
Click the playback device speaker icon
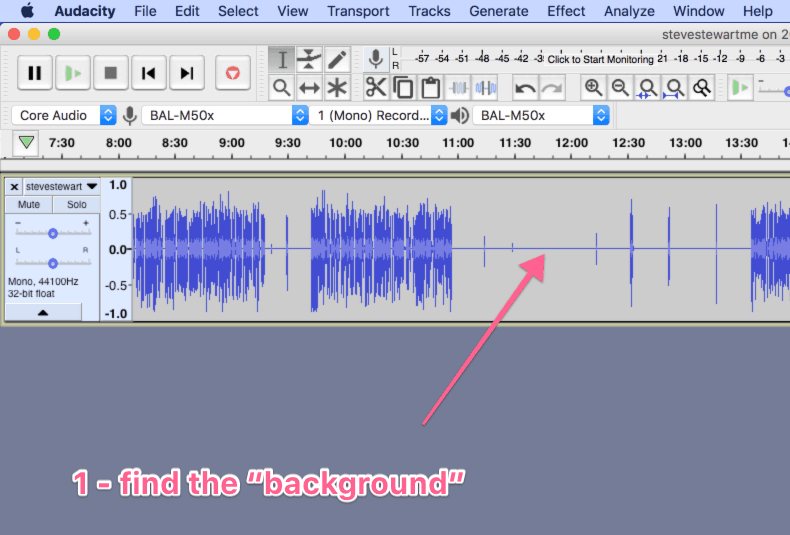pyautogui.click(x=459, y=115)
